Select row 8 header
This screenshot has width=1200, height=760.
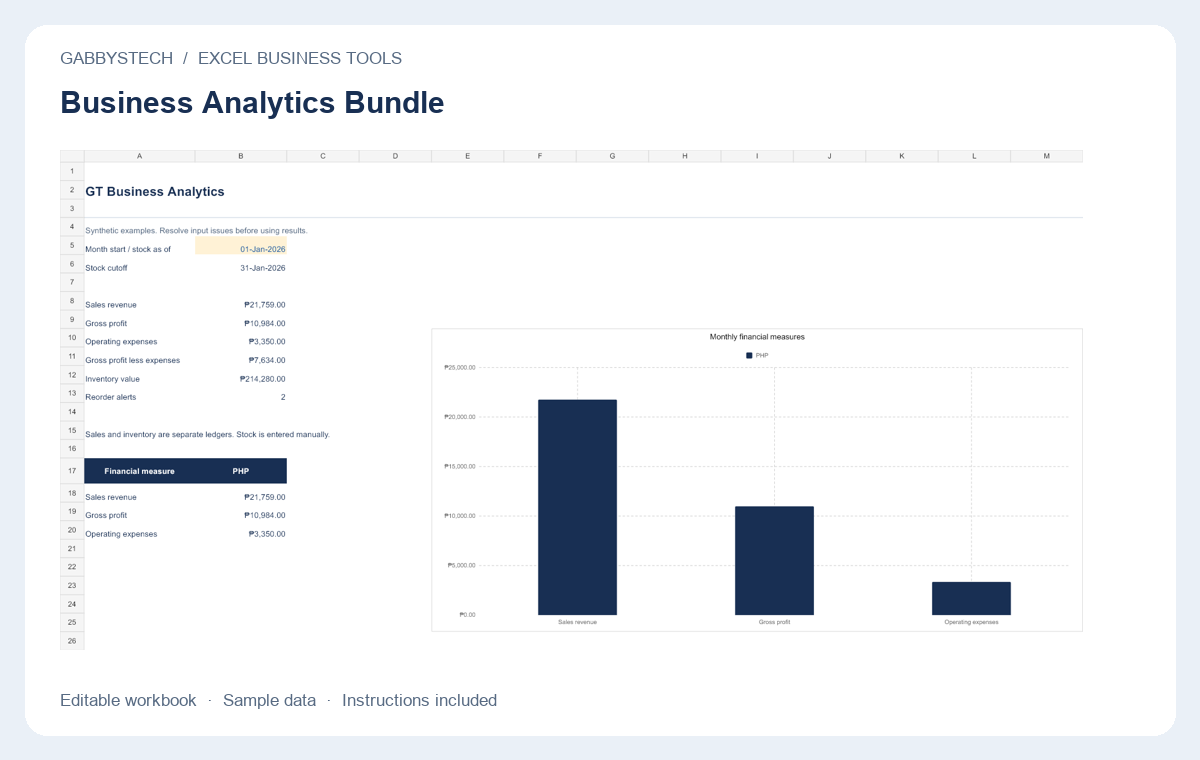click(72, 301)
